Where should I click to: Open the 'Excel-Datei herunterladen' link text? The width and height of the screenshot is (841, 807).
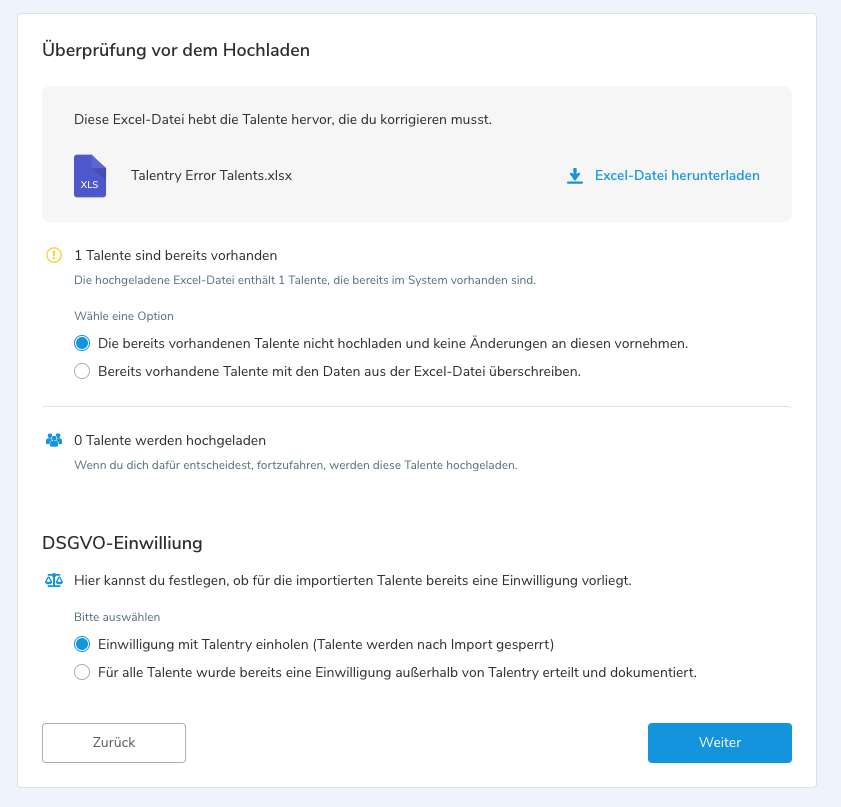coord(676,176)
